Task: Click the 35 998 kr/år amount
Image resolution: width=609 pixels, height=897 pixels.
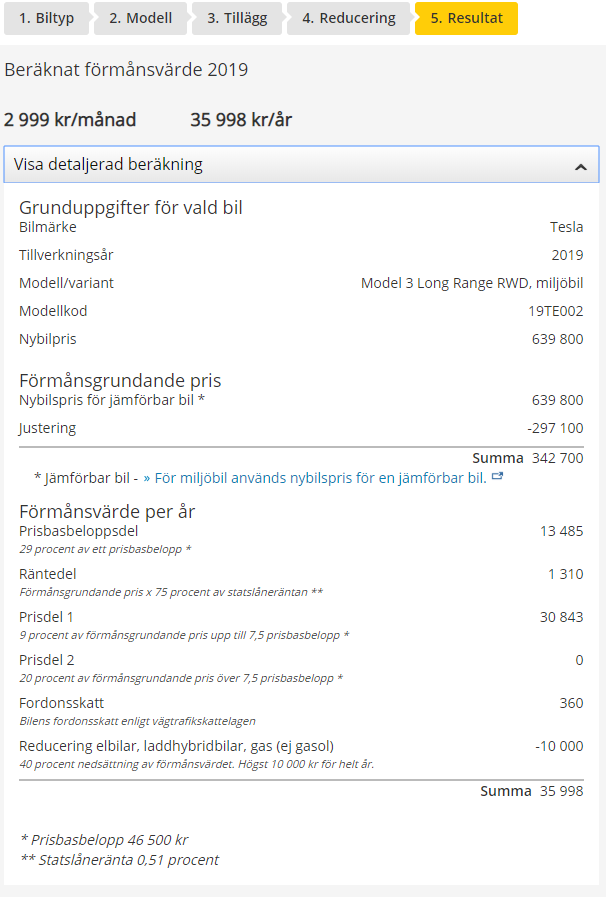Action: click(x=241, y=120)
